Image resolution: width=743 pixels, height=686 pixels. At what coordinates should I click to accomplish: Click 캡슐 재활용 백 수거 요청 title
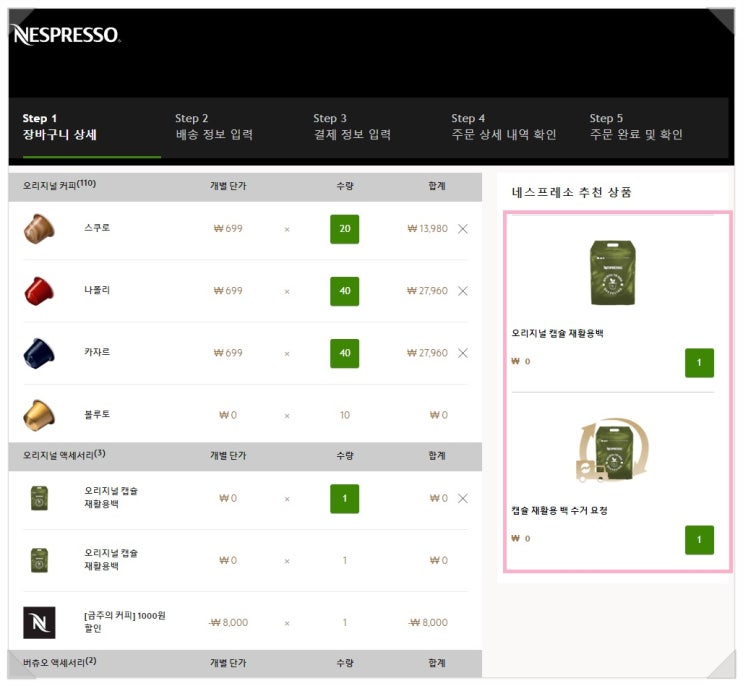pyautogui.click(x=559, y=511)
